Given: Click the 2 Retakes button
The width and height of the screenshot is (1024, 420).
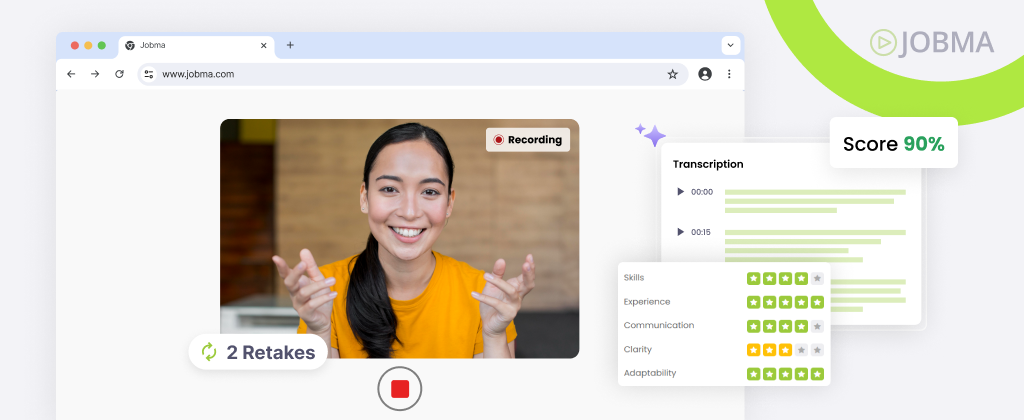Looking at the screenshot, I should 258,352.
